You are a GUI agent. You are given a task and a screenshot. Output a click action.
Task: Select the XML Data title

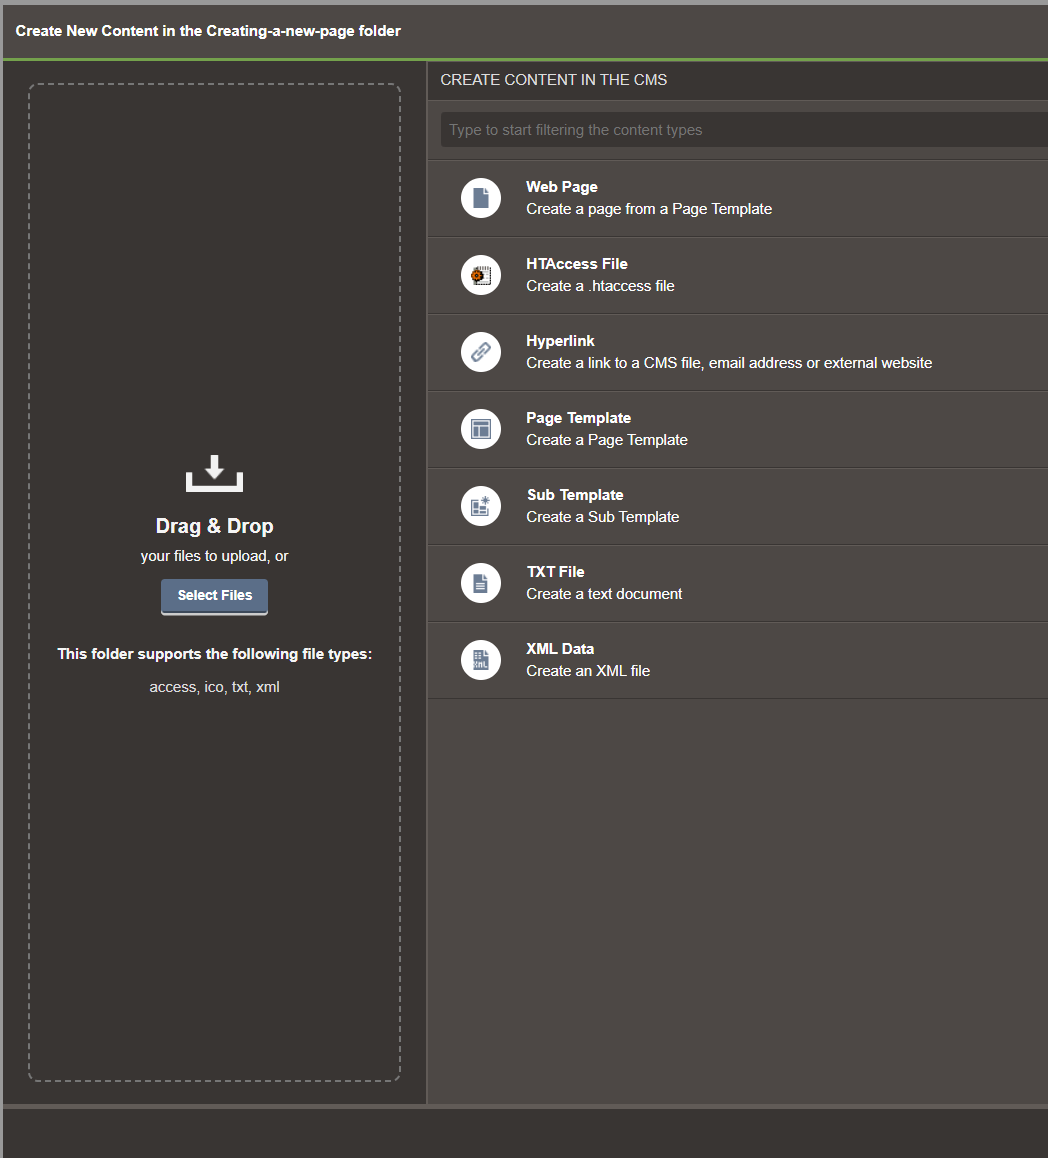tap(560, 649)
